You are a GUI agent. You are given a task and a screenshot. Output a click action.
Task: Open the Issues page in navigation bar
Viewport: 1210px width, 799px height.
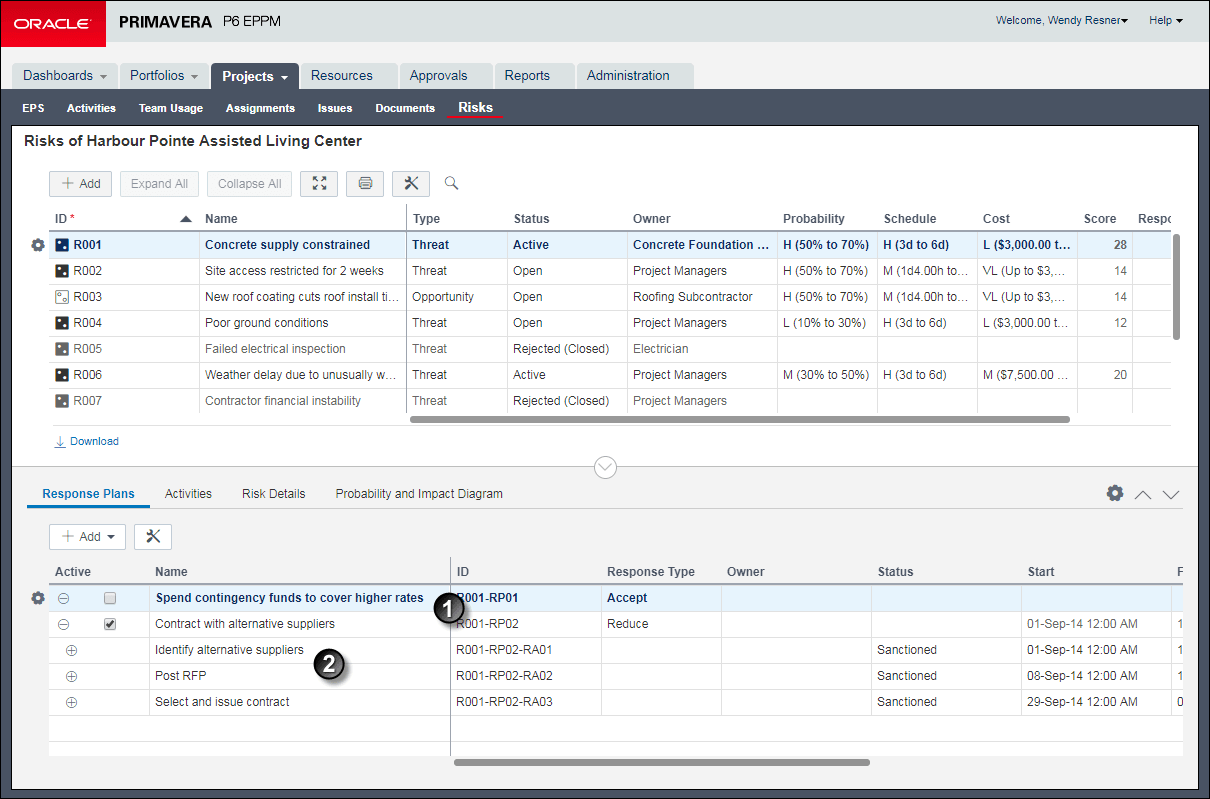[x=335, y=108]
